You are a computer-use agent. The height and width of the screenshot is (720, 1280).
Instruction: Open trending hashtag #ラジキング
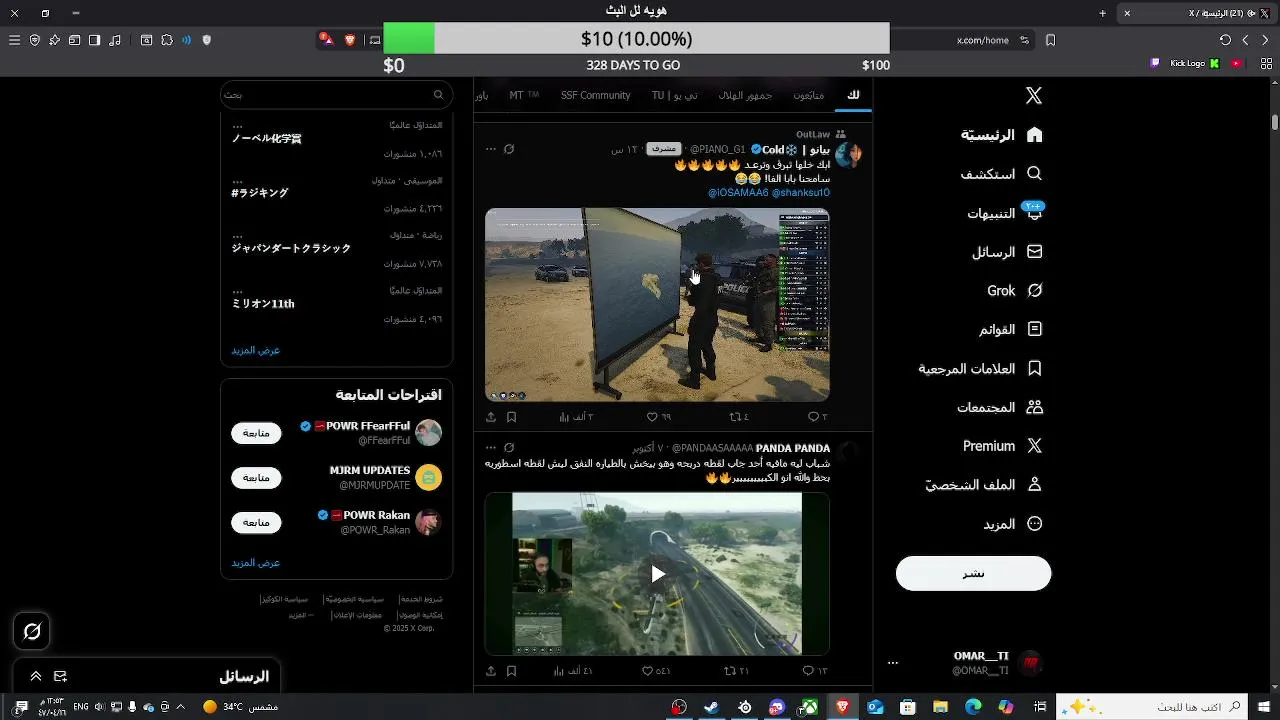click(260, 193)
